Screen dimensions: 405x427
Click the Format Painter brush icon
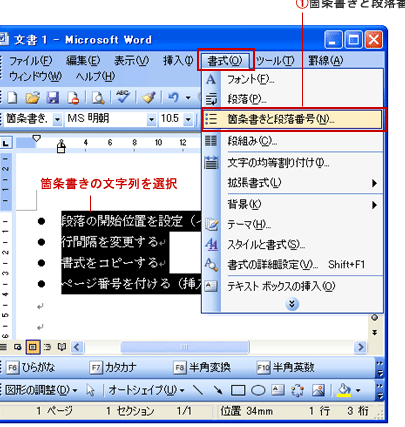(x=149, y=98)
